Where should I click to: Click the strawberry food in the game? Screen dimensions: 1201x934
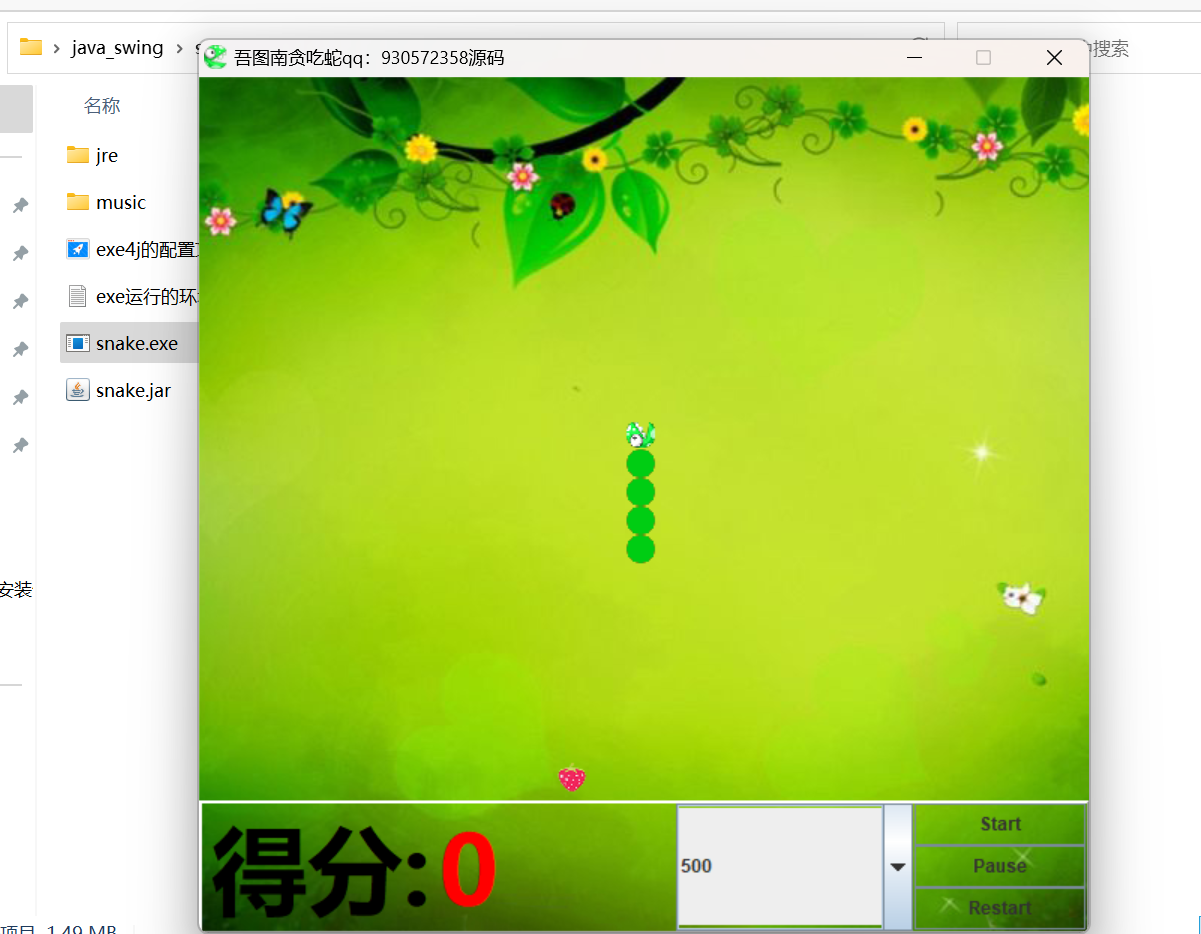click(571, 778)
